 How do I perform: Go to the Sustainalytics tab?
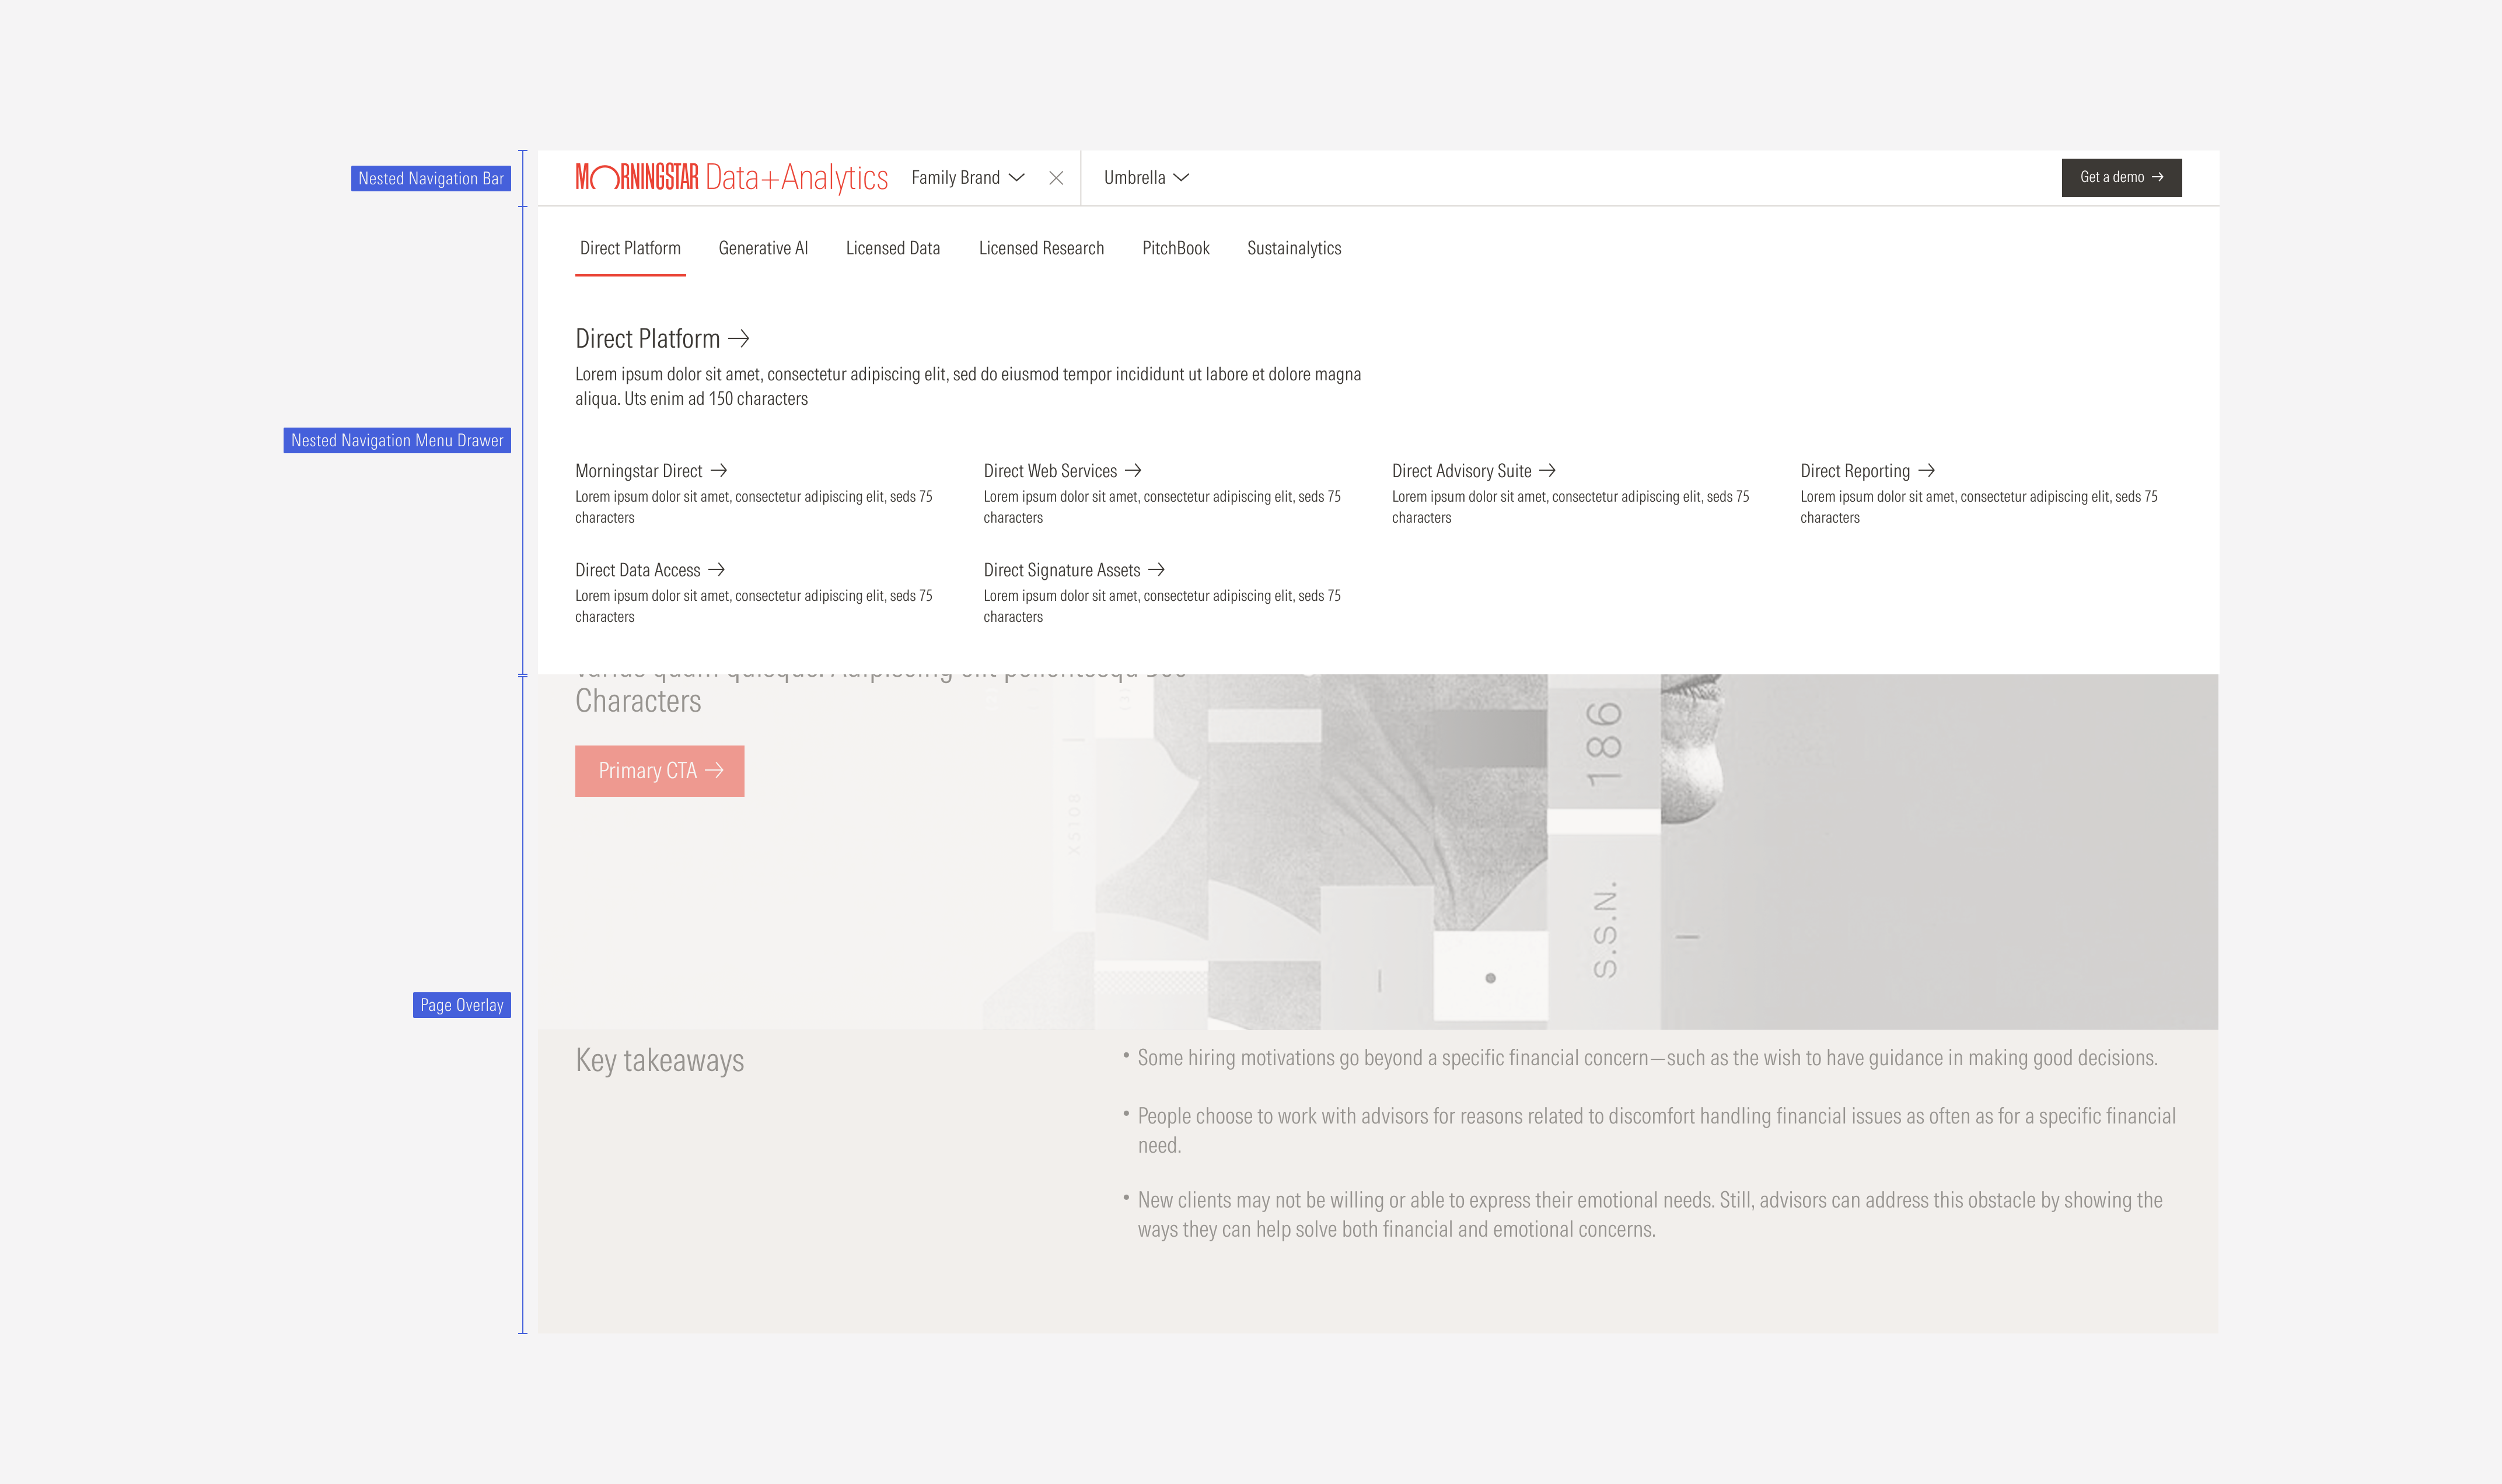coord(1294,248)
